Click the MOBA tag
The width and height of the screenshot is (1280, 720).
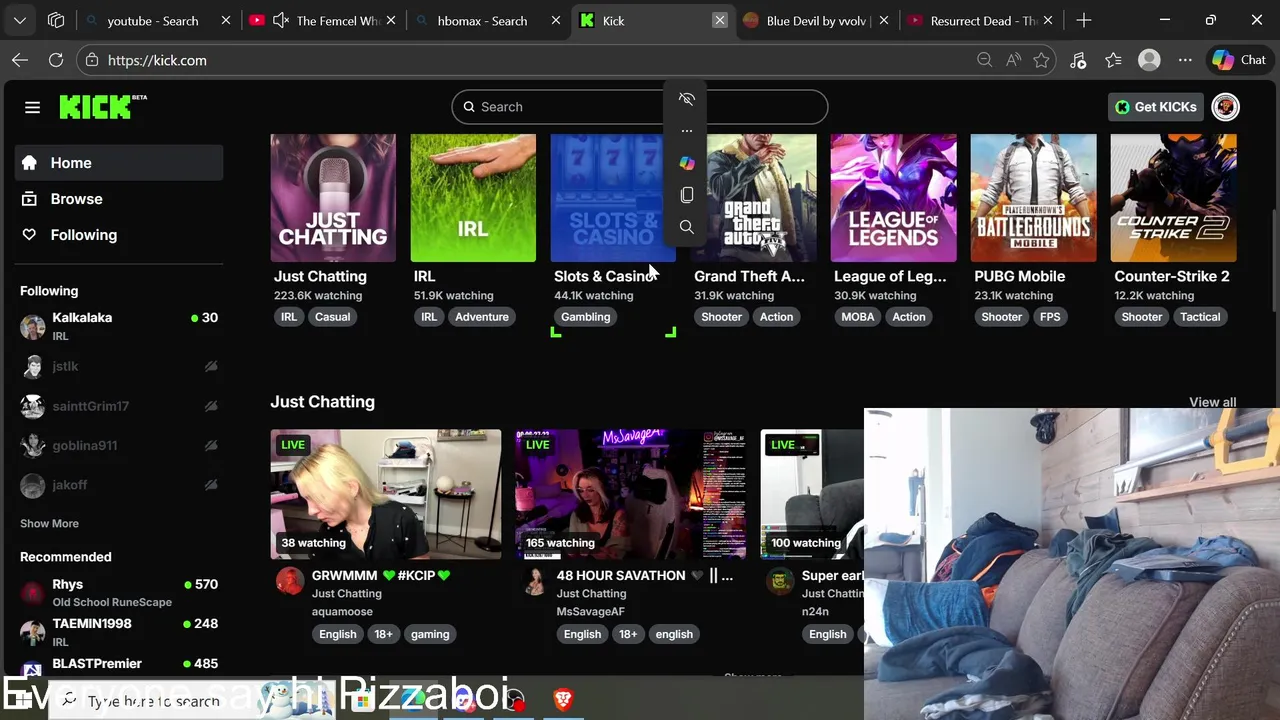tap(857, 317)
